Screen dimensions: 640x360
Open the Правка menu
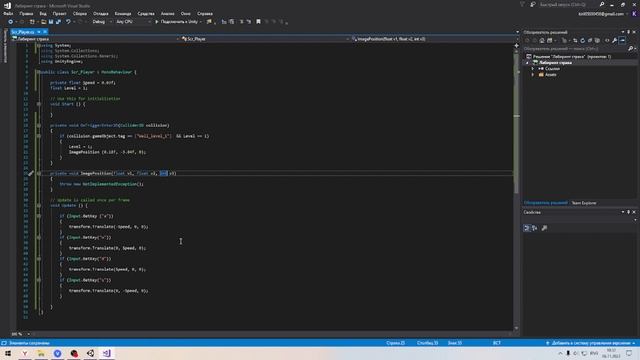26,13
